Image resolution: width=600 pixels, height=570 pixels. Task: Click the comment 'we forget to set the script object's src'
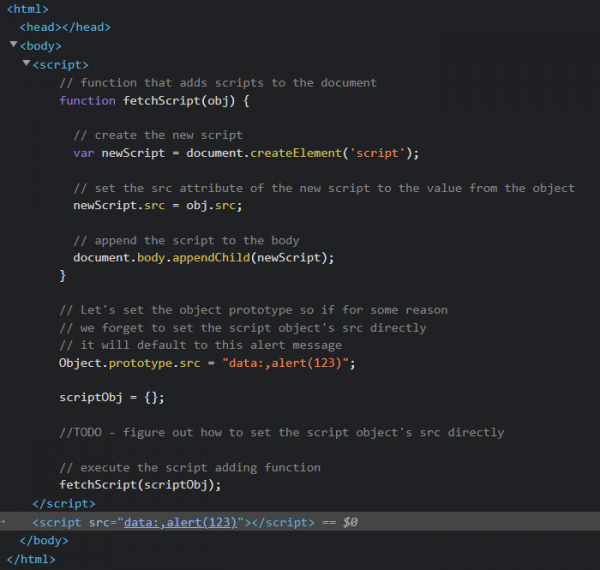click(x=243, y=328)
